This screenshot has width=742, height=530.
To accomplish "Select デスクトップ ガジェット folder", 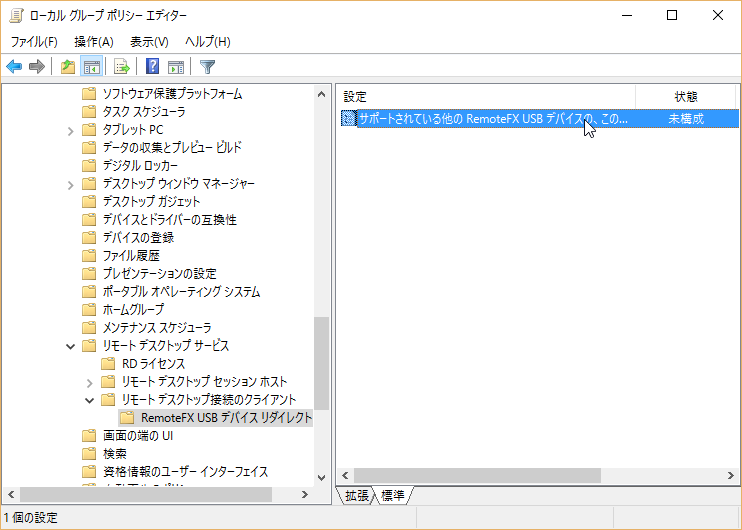I will tap(151, 202).
